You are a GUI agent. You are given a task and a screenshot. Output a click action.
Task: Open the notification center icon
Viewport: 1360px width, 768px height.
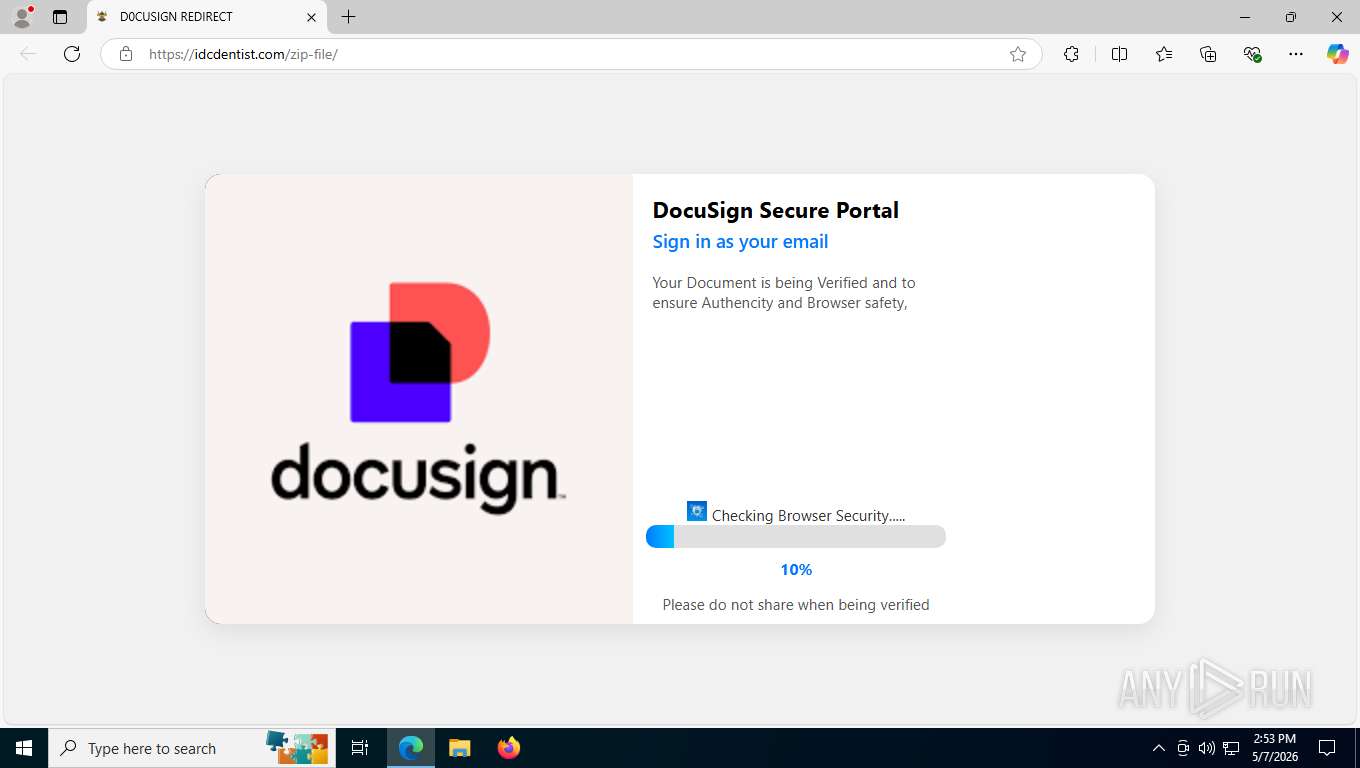[1327, 748]
